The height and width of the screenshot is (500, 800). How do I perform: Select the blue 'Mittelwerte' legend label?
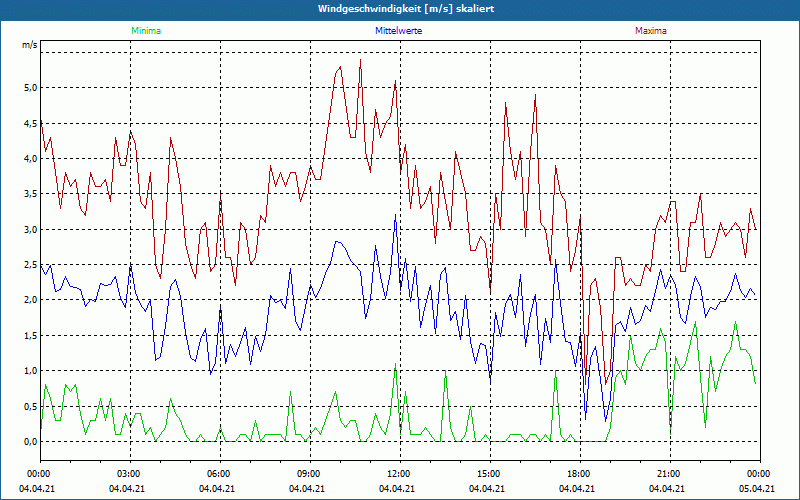398,31
